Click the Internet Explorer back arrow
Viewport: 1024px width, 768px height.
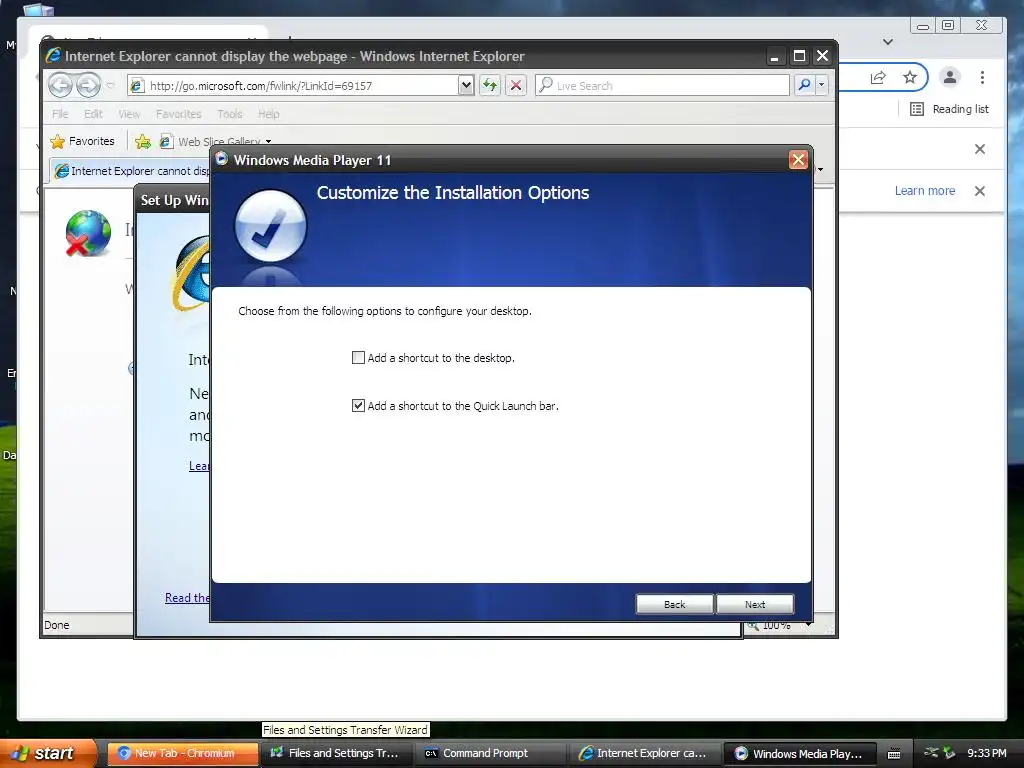coord(60,85)
